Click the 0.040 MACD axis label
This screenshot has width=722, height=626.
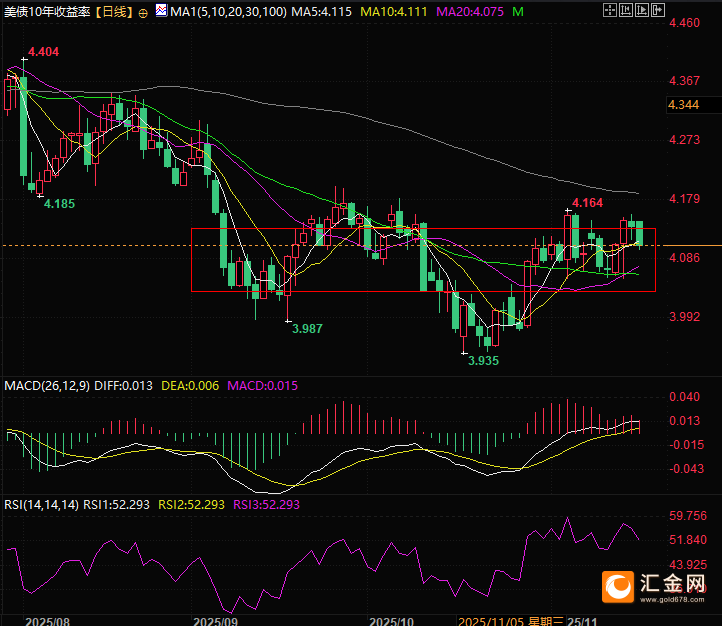click(684, 397)
